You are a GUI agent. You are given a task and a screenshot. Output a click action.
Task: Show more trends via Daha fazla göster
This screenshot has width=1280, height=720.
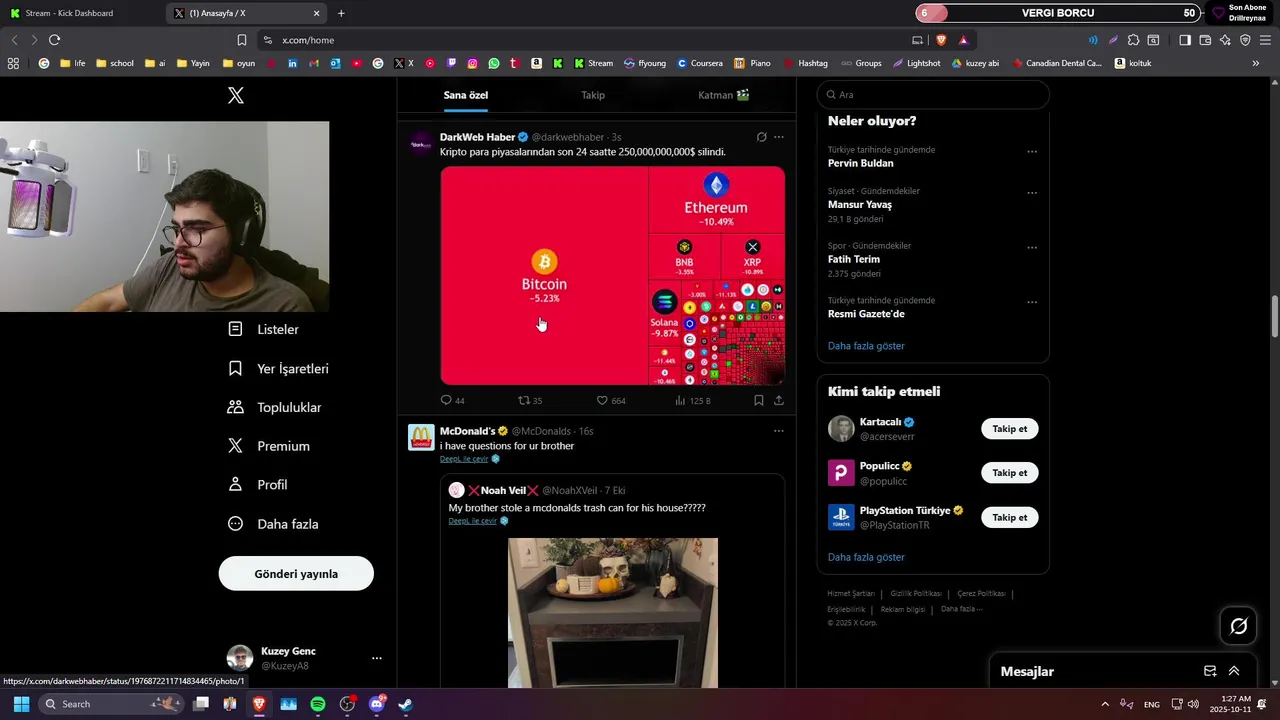[x=866, y=346]
